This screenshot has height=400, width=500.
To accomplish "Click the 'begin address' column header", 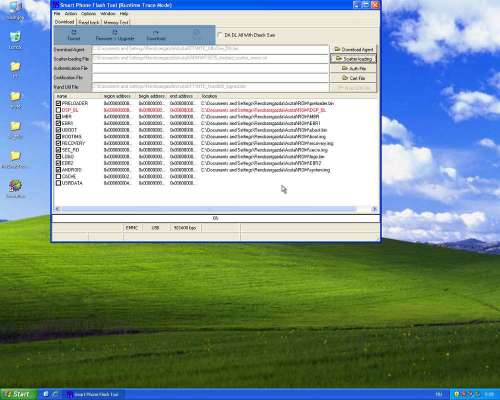I will [x=152, y=96].
